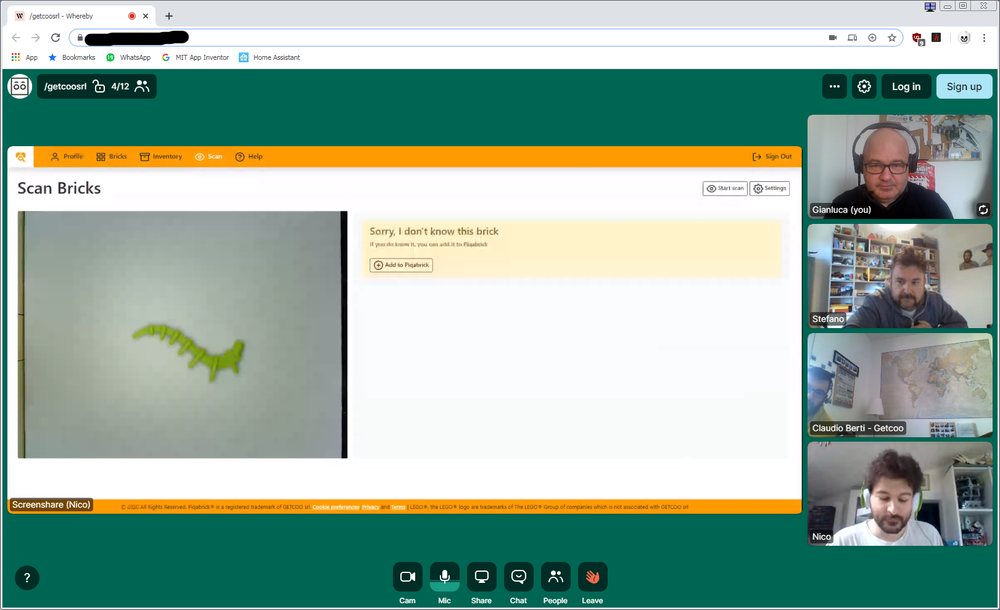Click the browser address bar

tap(485, 38)
